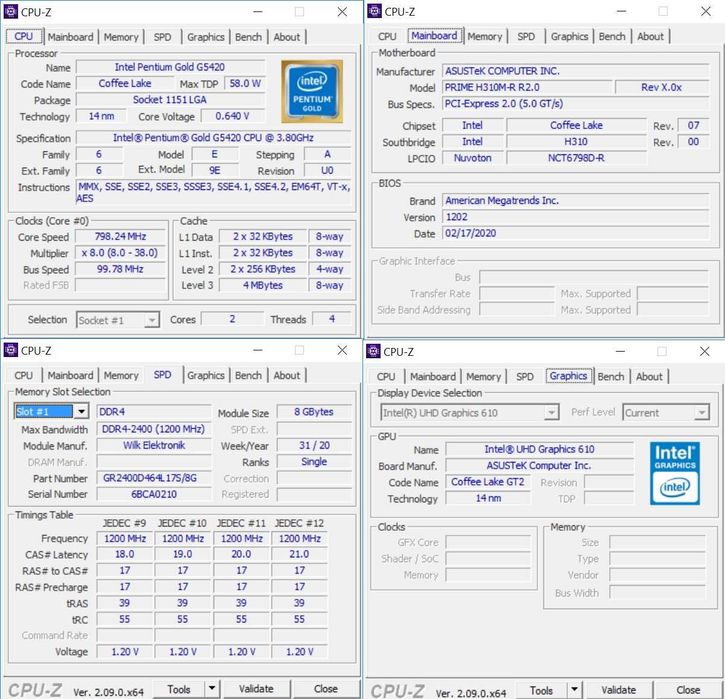The image size is (725, 699).
Task: Click the motherboard model PRIME H310M-R R2.0
Action: (x=527, y=87)
